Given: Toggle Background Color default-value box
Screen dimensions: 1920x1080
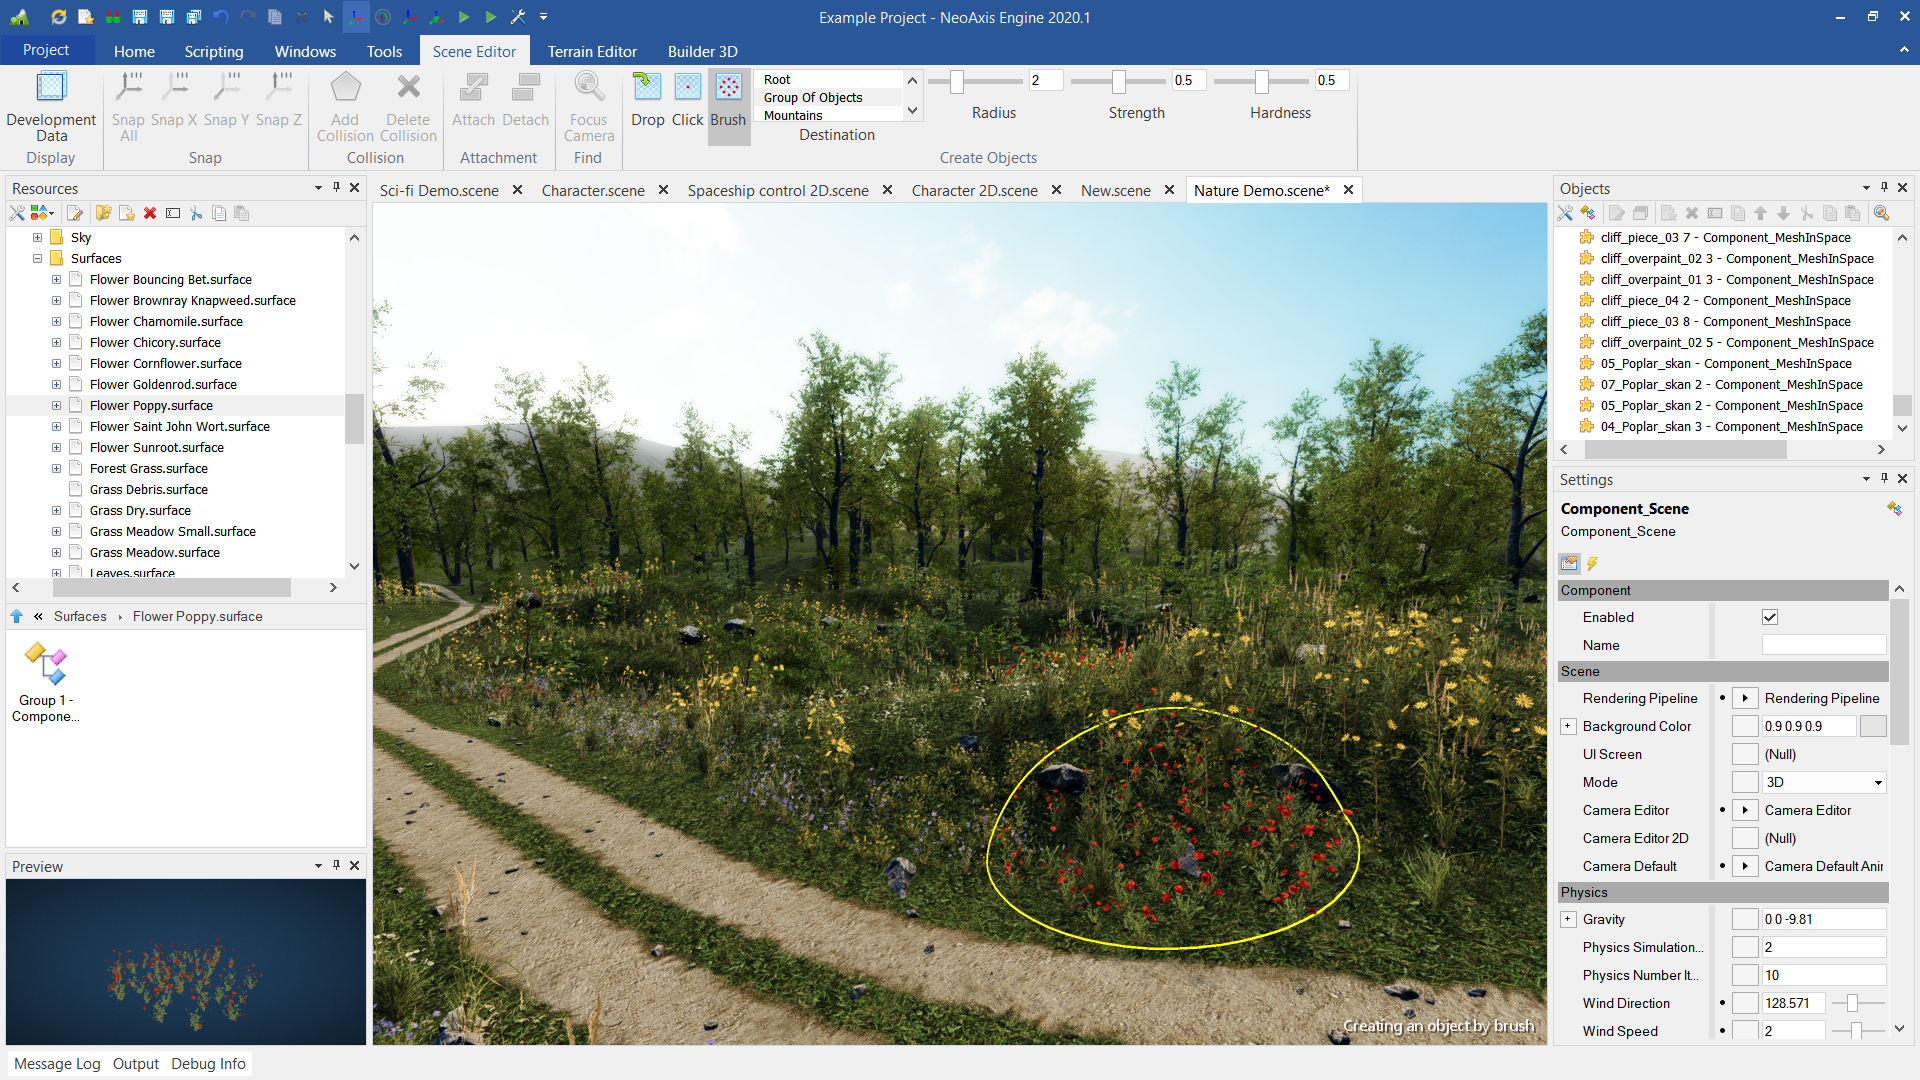Looking at the screenshot, I should (x=1745, y=726).
